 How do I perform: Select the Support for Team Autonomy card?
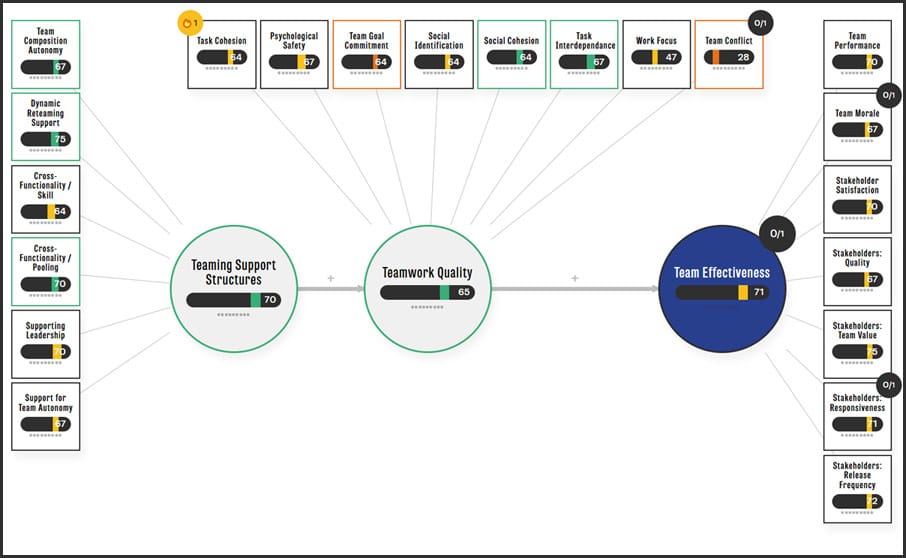pos(45,415)
